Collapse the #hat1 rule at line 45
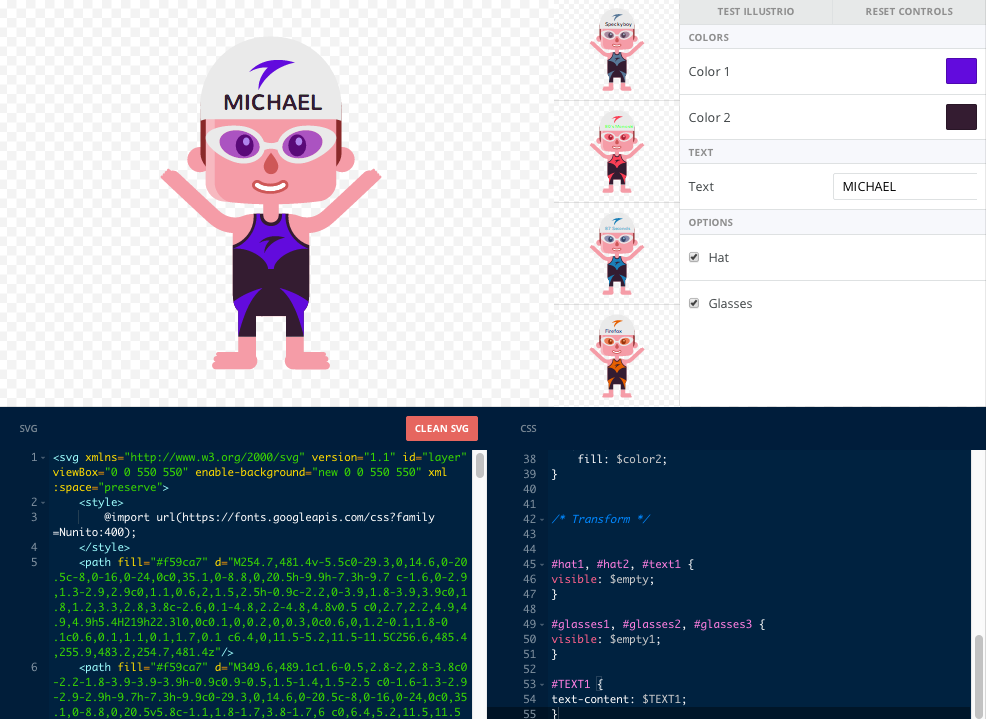This screenshot has width=986, height=719. coord(542,565)
